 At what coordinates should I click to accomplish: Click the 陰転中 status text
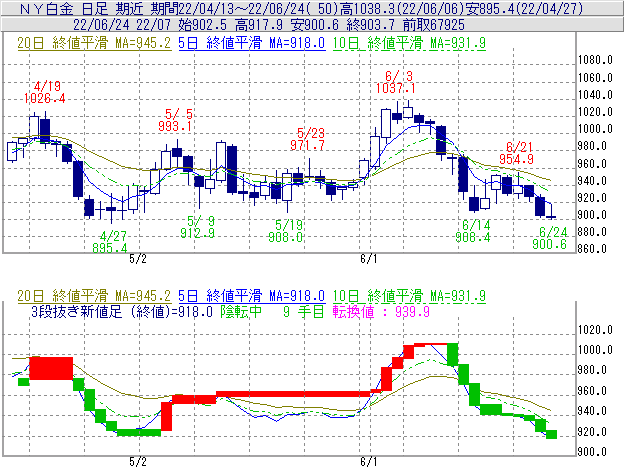[x=241, y=311]
